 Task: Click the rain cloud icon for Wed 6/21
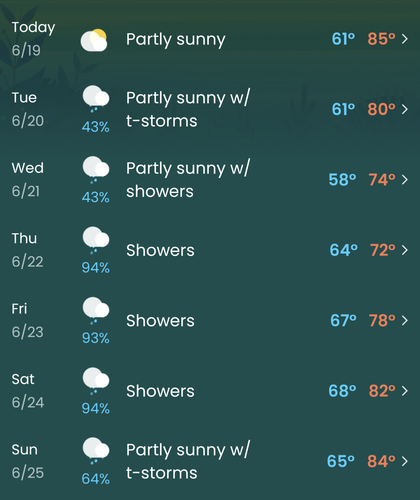(x=96, y=169)
